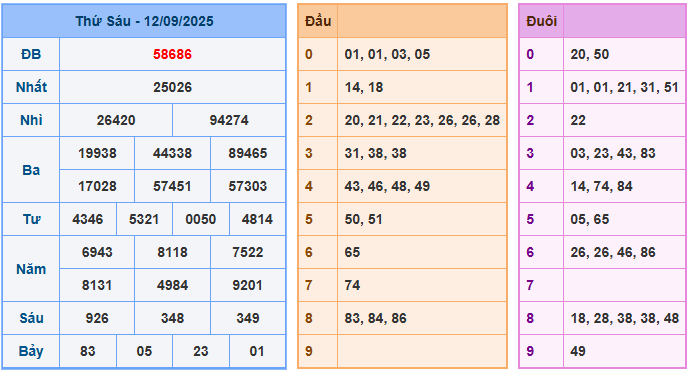The height and width of the screenshot is (370, 688).
Task: Click Đầu row 8 values 83, 84, 86
Action: tap(376, 318)
